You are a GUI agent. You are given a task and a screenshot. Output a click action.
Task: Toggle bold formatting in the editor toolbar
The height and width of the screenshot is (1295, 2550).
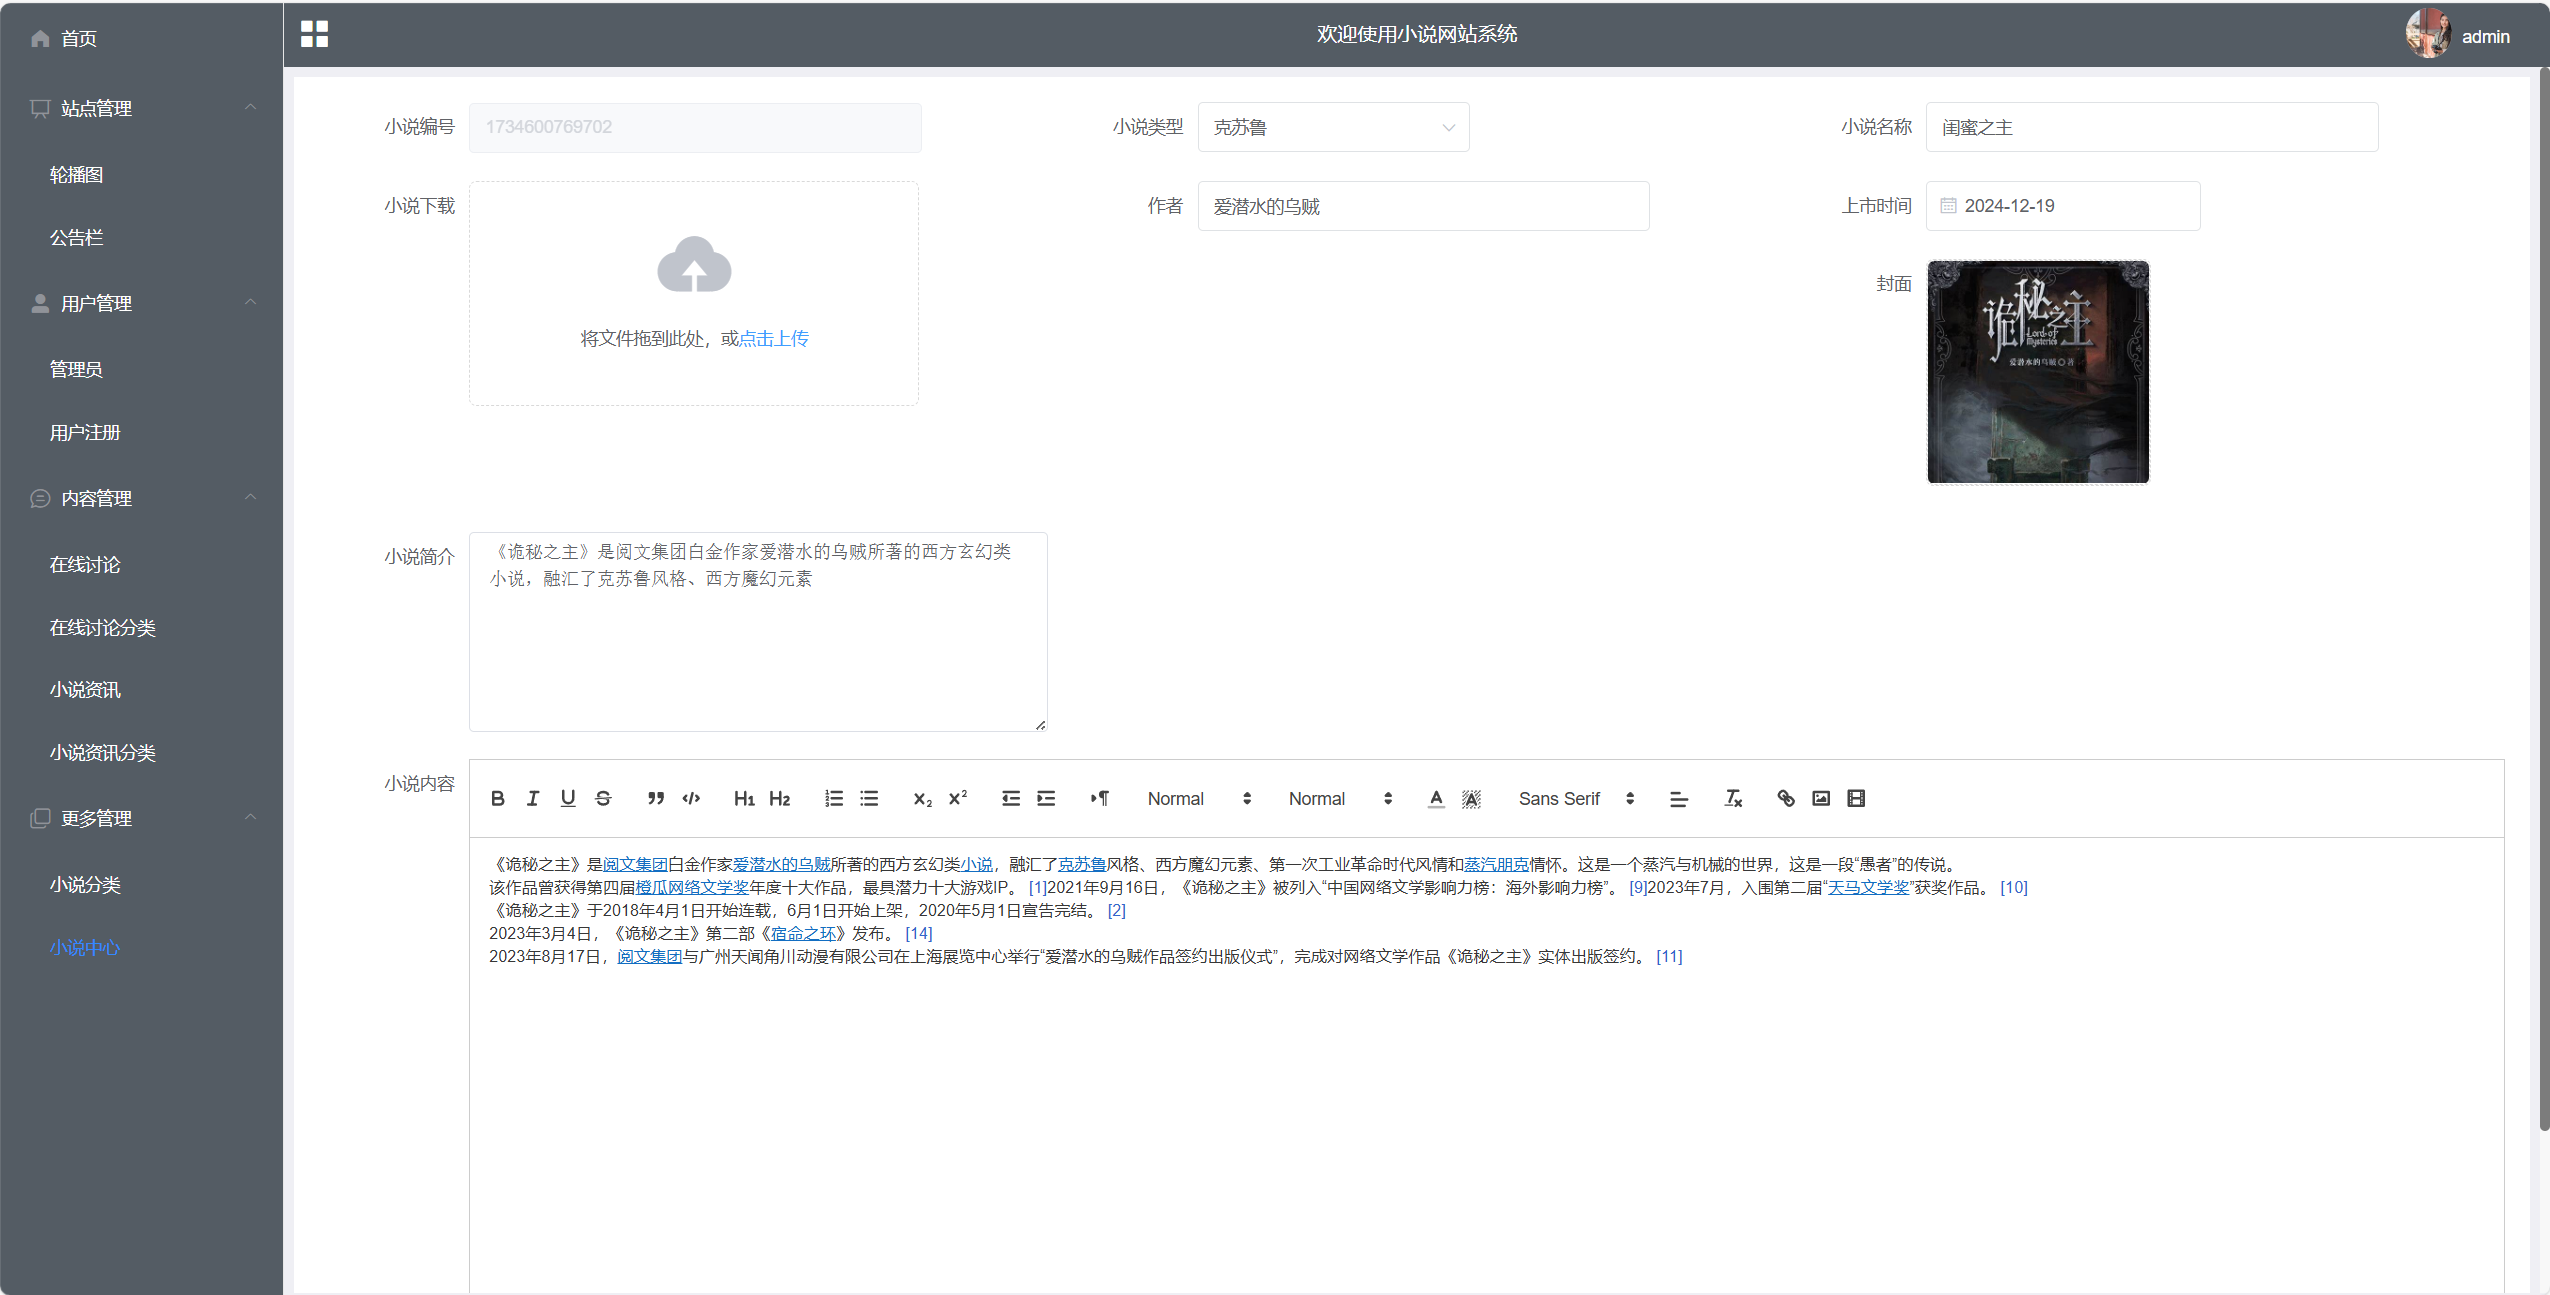coord(497,798)
